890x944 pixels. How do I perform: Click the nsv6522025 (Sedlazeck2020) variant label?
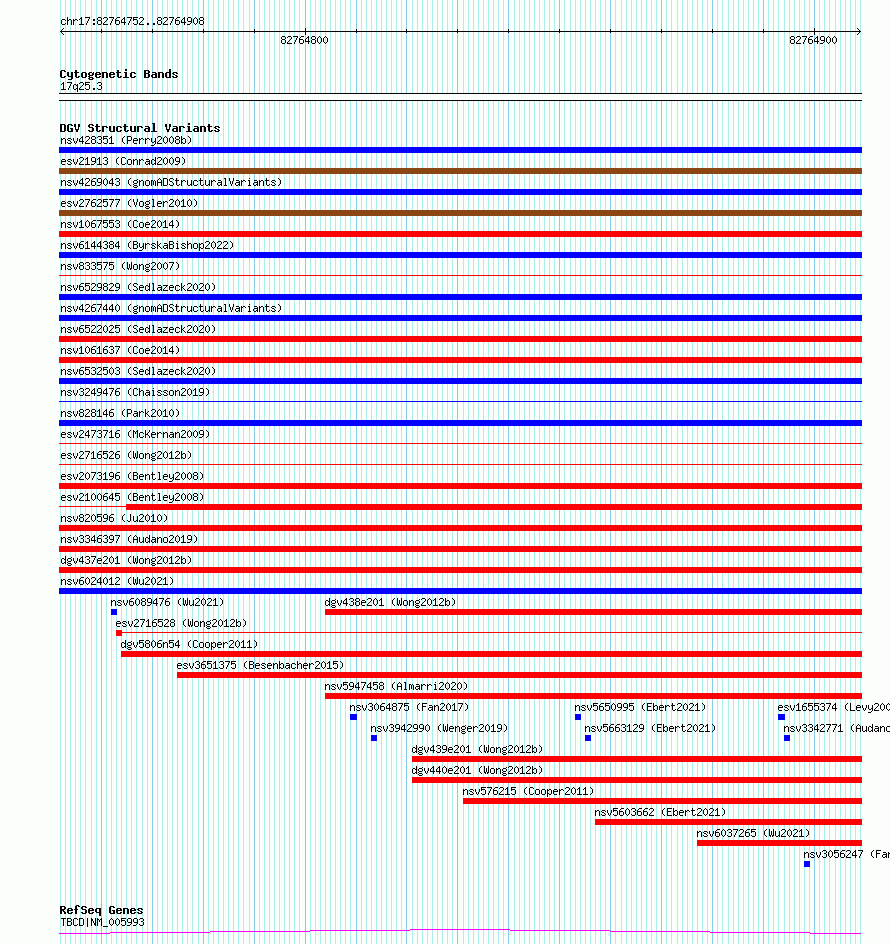tap(138, 329)
